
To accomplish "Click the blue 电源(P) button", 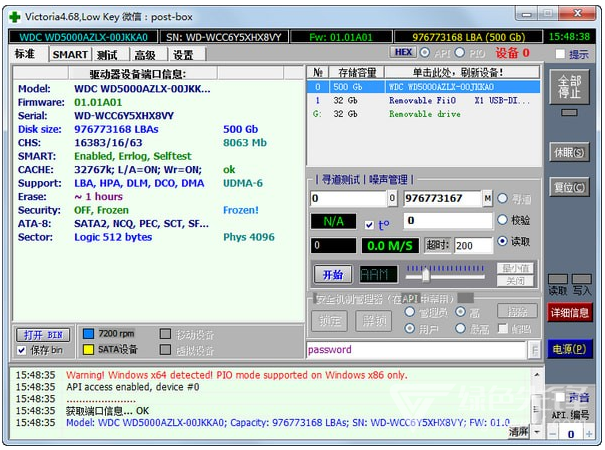I will 570,349.
